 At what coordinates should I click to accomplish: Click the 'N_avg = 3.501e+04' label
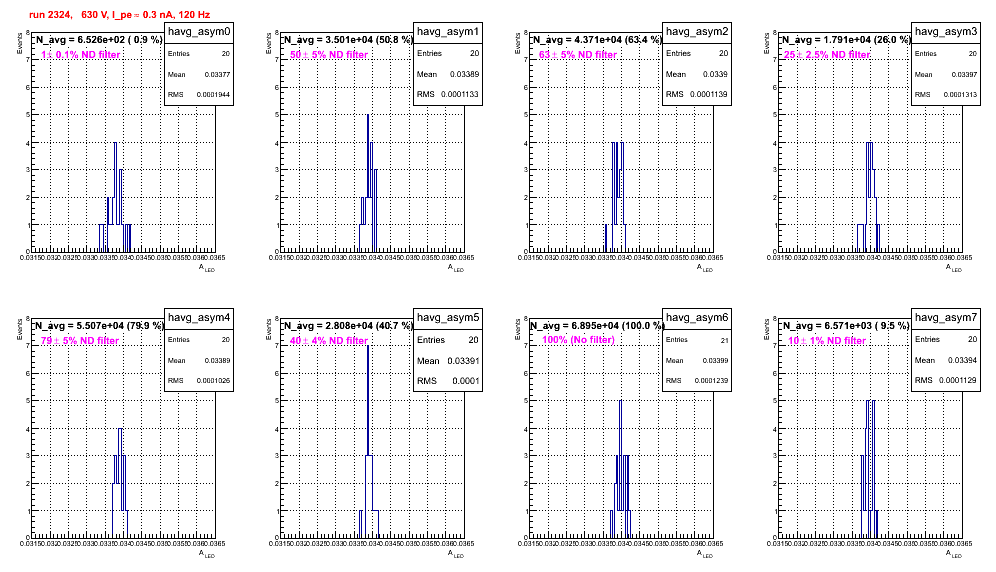[347, 39]
